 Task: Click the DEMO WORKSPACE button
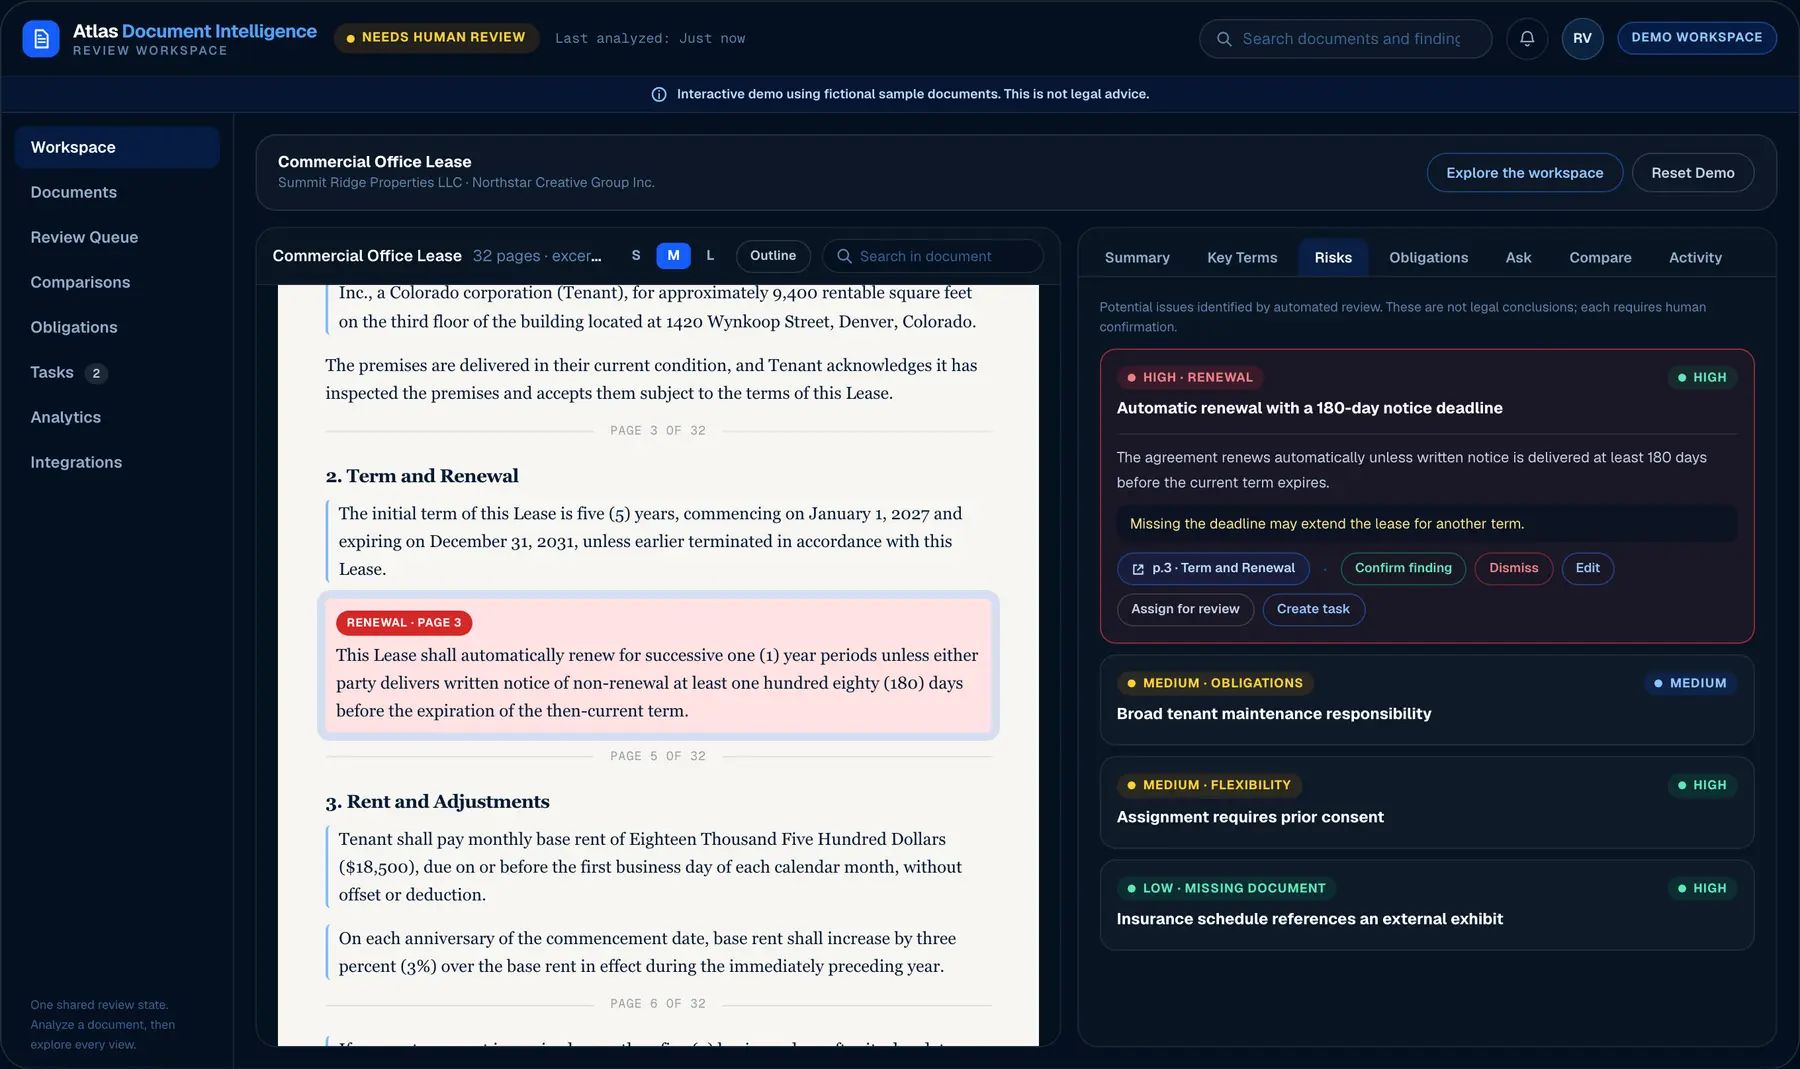[x=1696, y=38]
